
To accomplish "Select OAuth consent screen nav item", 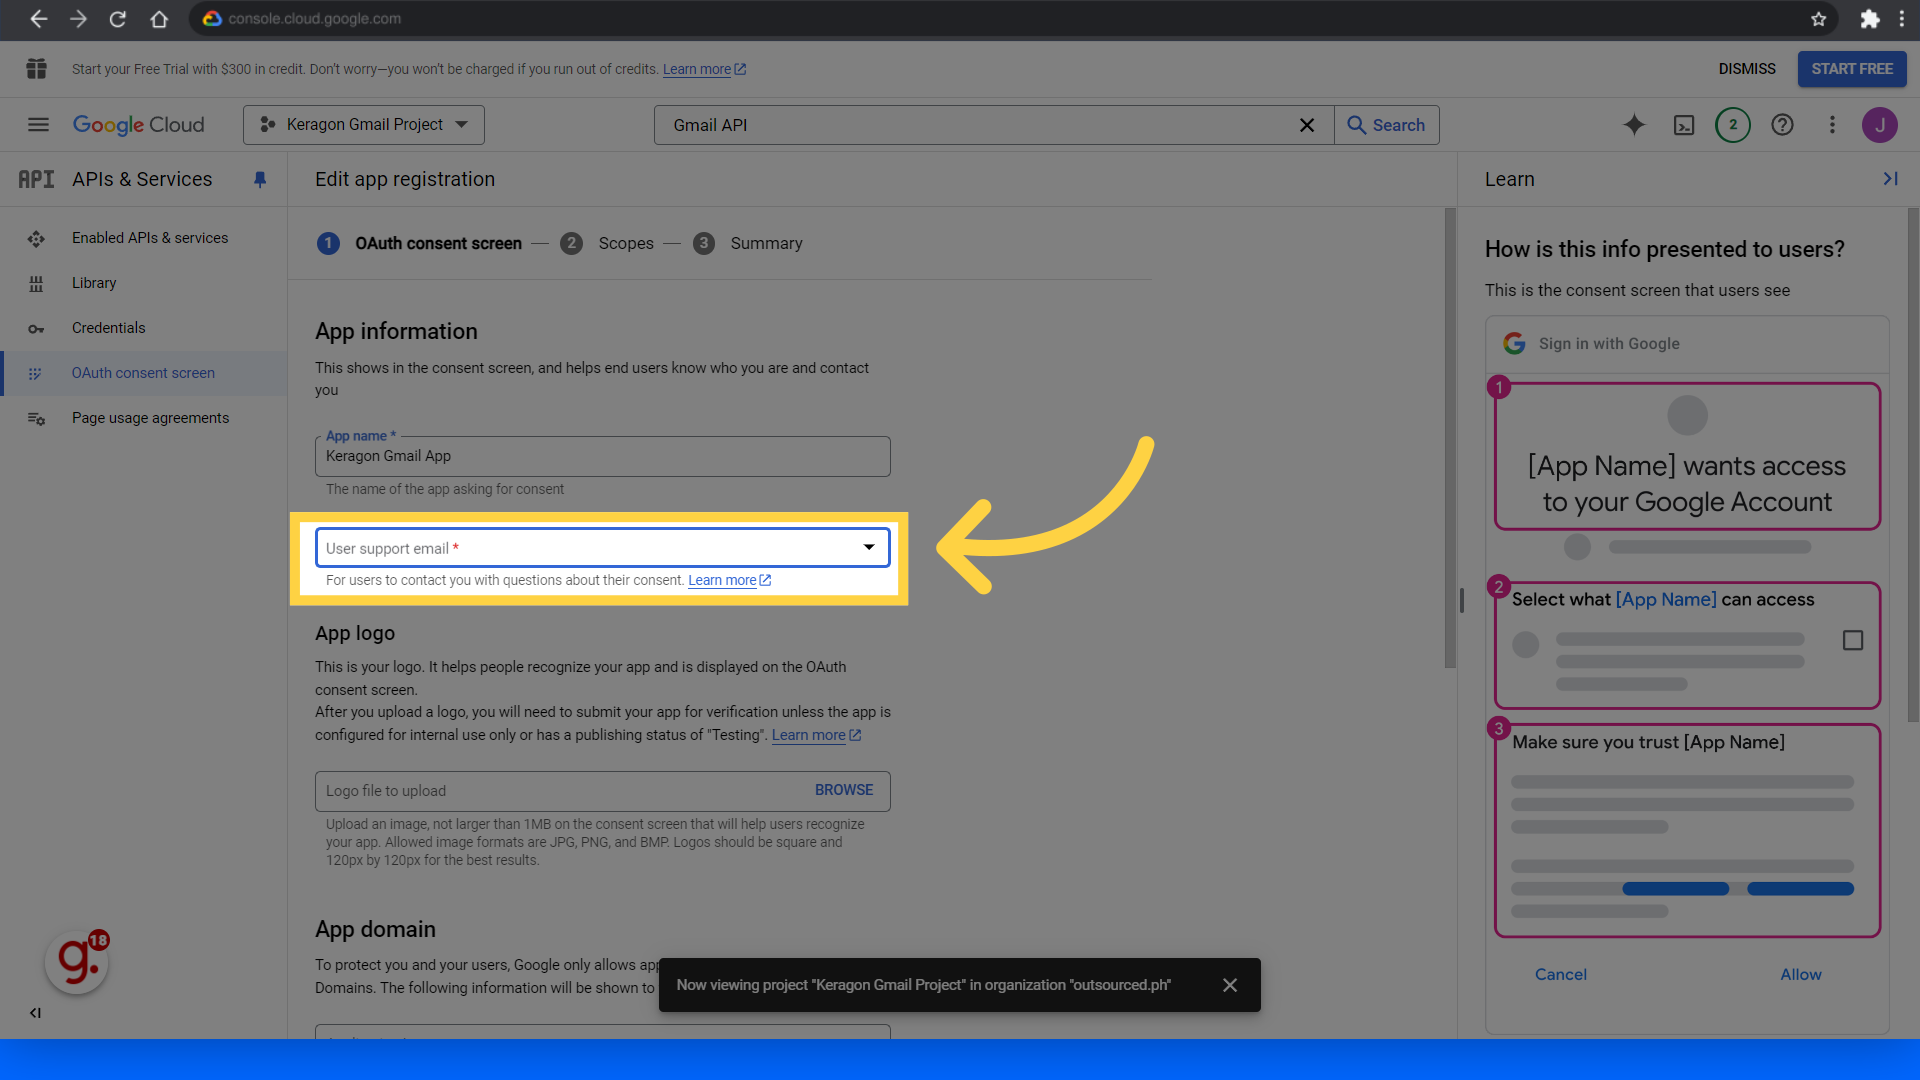I will [x=144, y=373].
